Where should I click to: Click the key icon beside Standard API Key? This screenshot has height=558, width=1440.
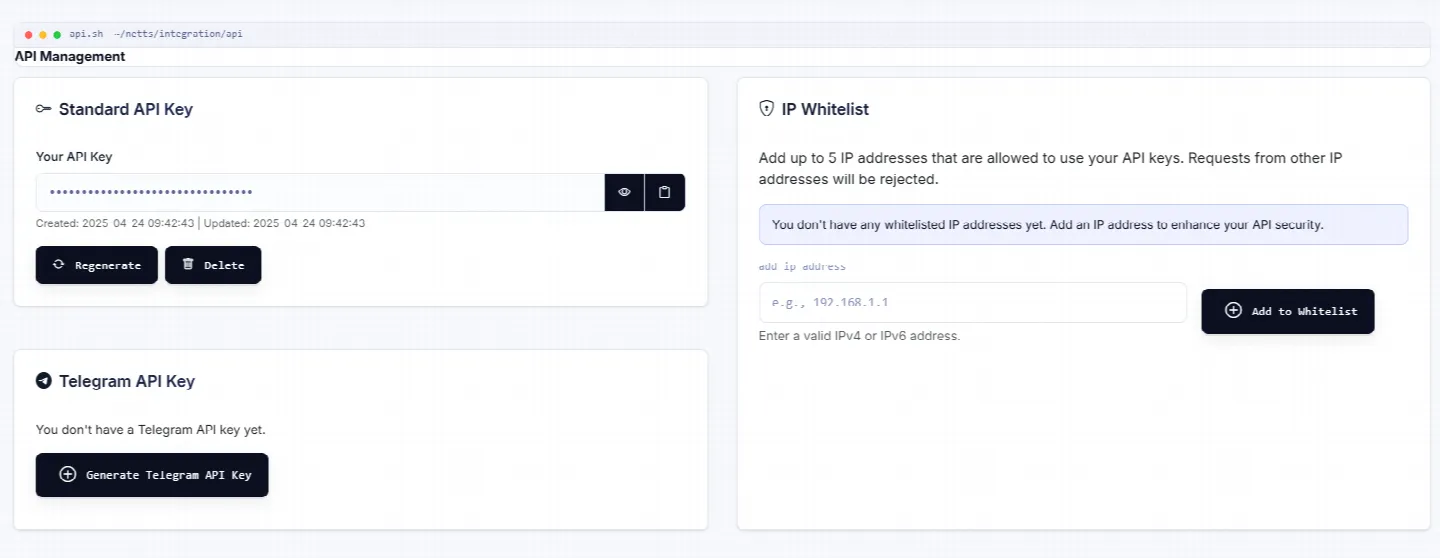click(43, 109)
